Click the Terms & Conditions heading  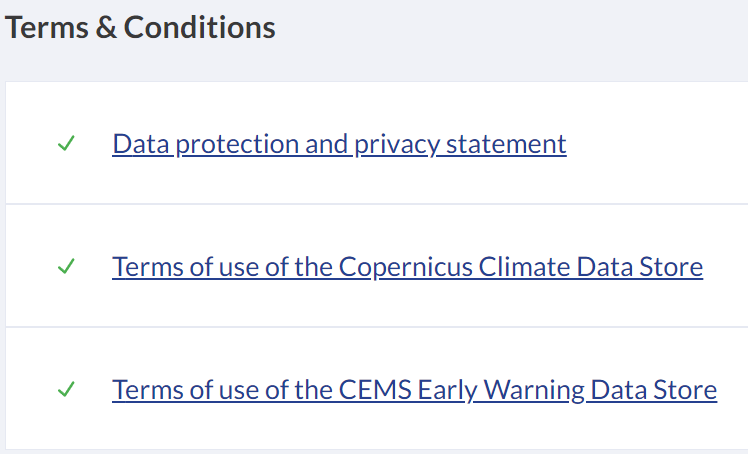click(140, 28)
